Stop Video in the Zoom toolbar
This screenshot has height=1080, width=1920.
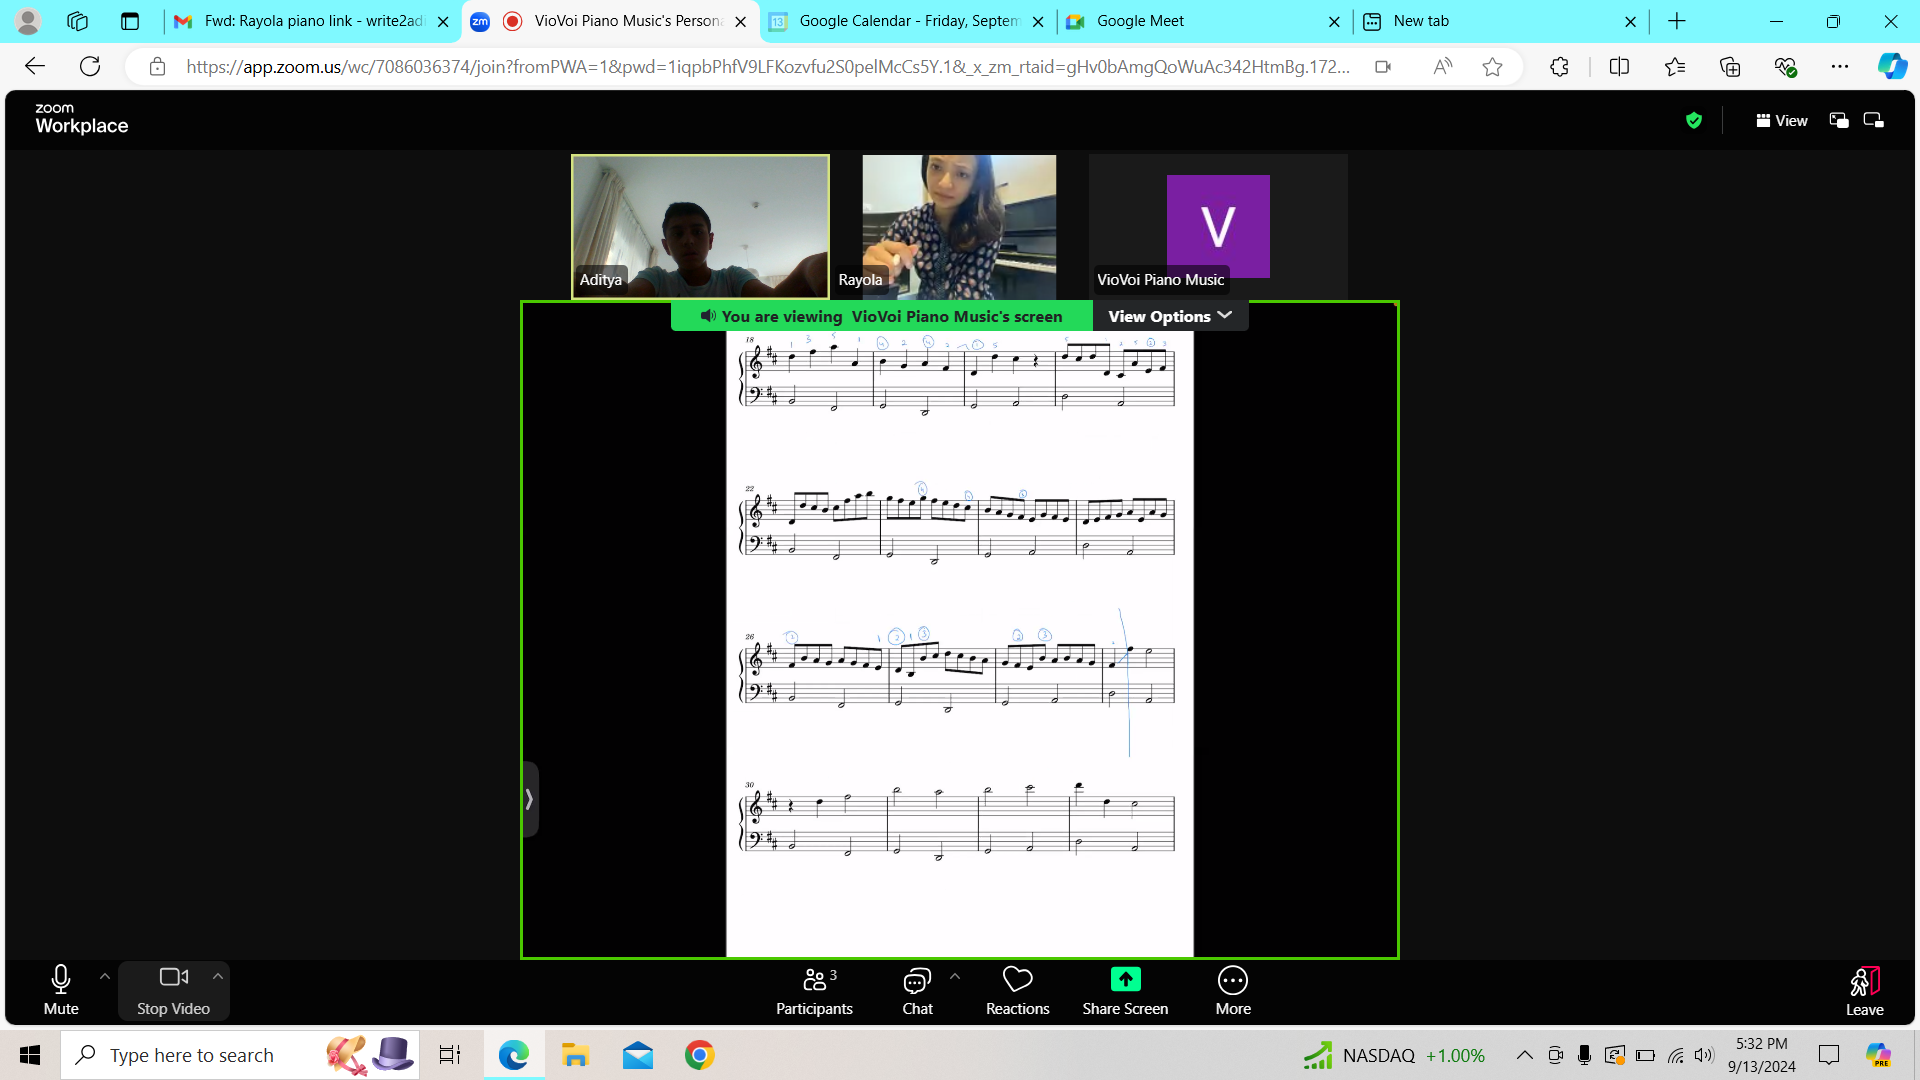coord(173,990)
